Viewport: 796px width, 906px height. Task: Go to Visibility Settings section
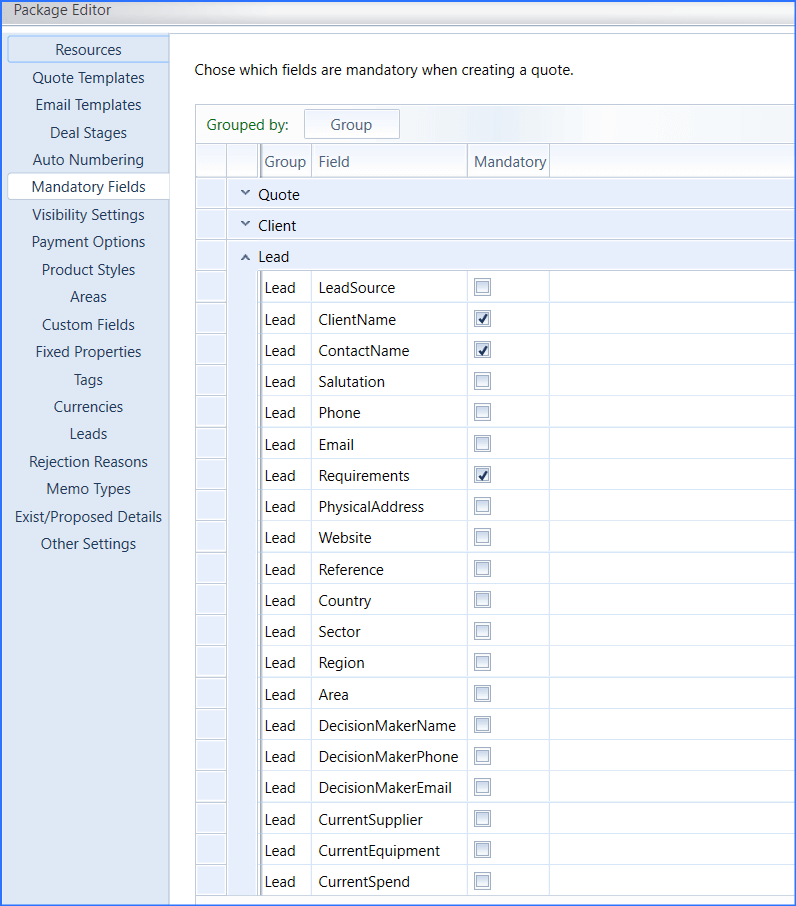88,215
